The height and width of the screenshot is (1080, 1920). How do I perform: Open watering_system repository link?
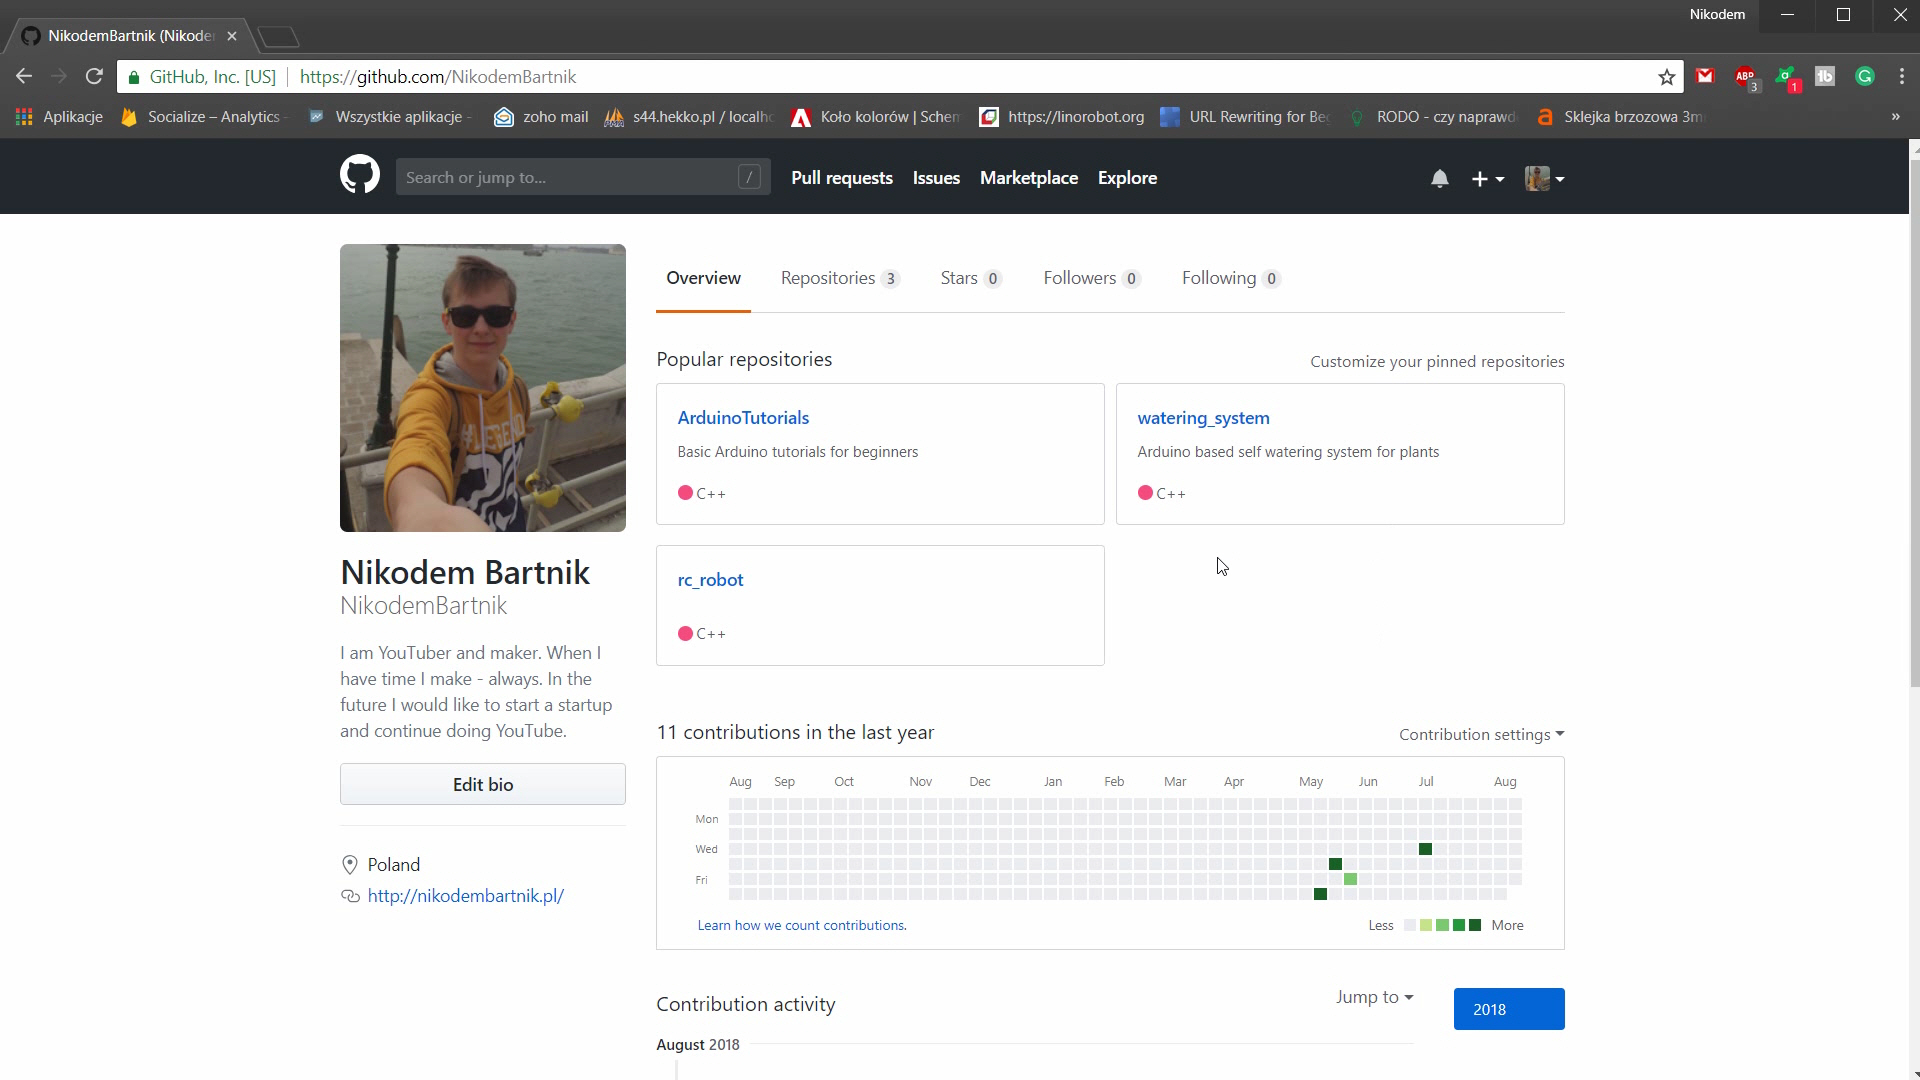(x=1203, y=417)
